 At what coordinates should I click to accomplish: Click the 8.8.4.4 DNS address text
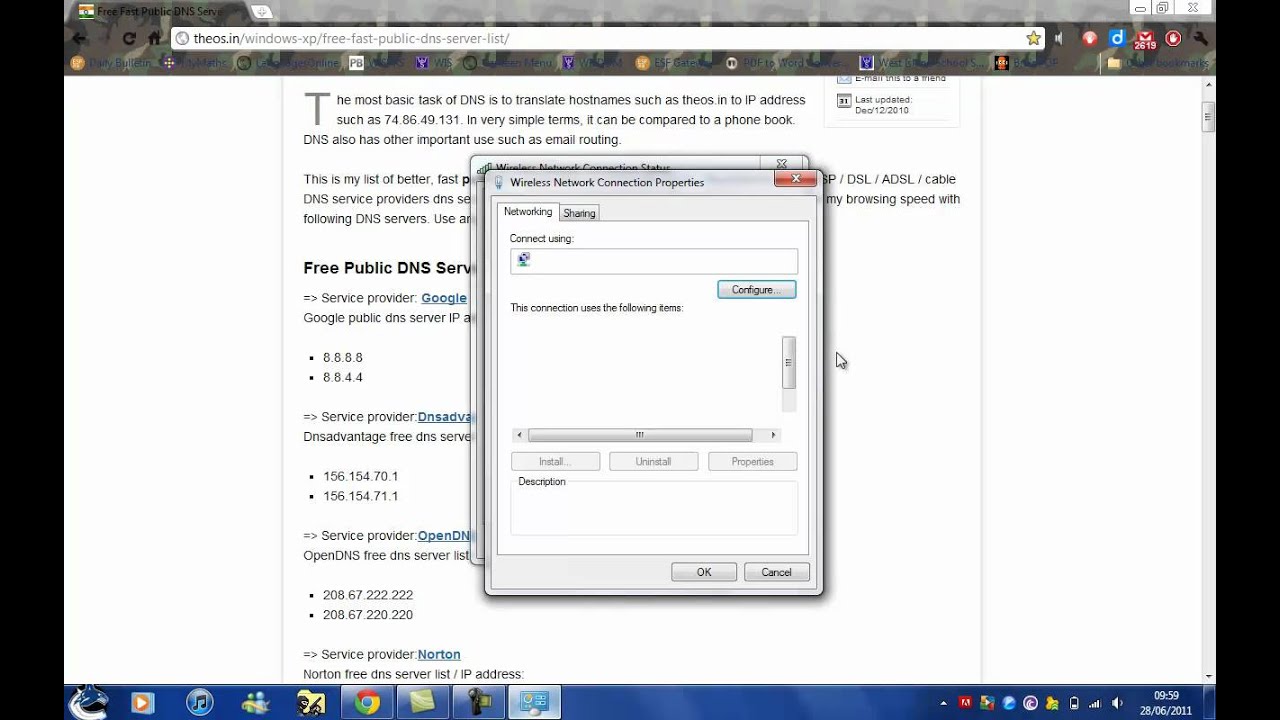(343, 377)
